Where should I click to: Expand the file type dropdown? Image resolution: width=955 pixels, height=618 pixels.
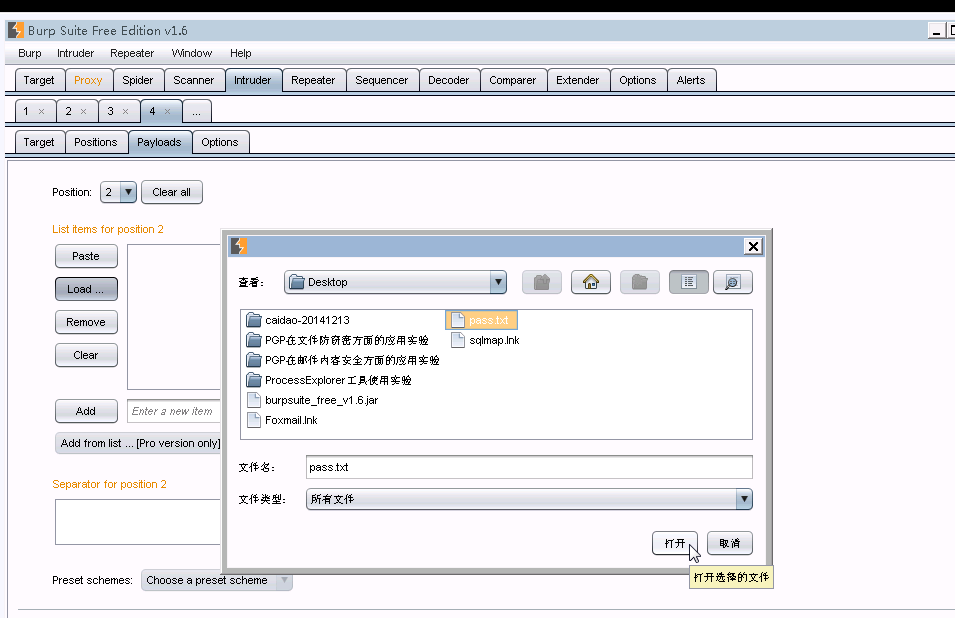pyautogui.click(x=744, y=499)
